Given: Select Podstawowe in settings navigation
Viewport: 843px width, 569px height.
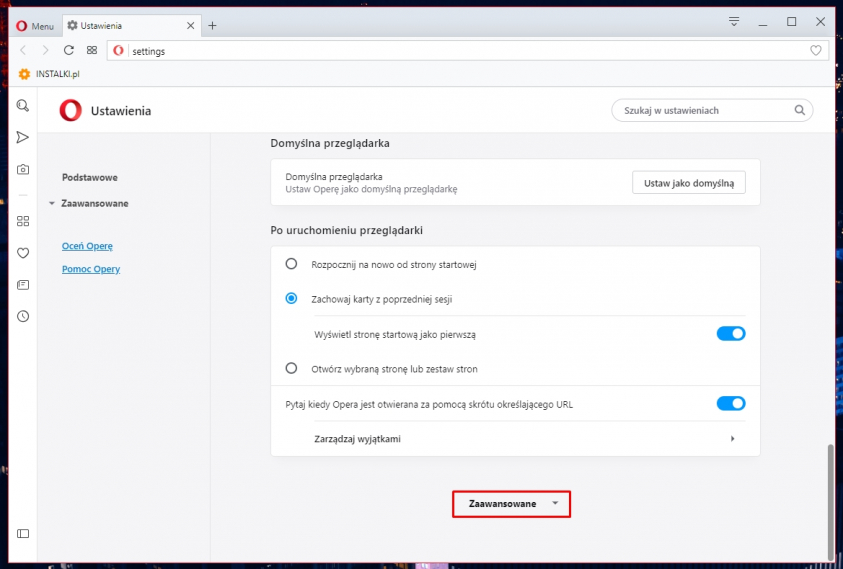Looking at the screenshot, I should pyautogui.click(x=90, y=177).
